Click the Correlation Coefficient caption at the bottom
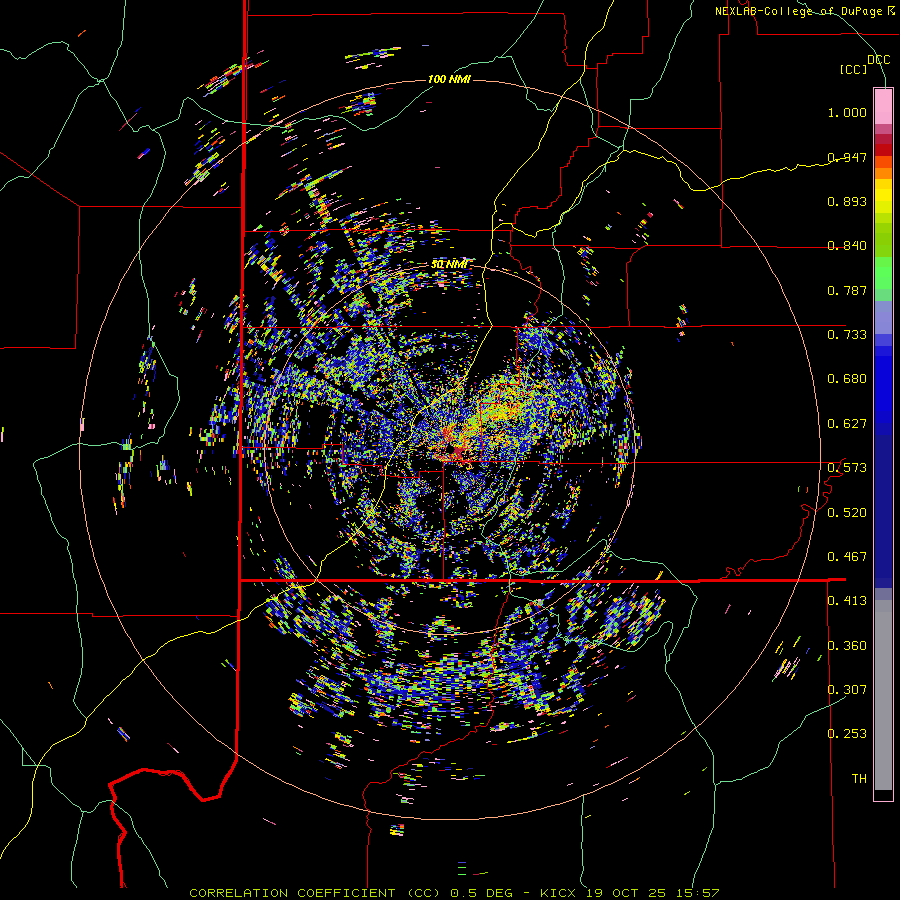The image size is (900, 900). [454, 893]
